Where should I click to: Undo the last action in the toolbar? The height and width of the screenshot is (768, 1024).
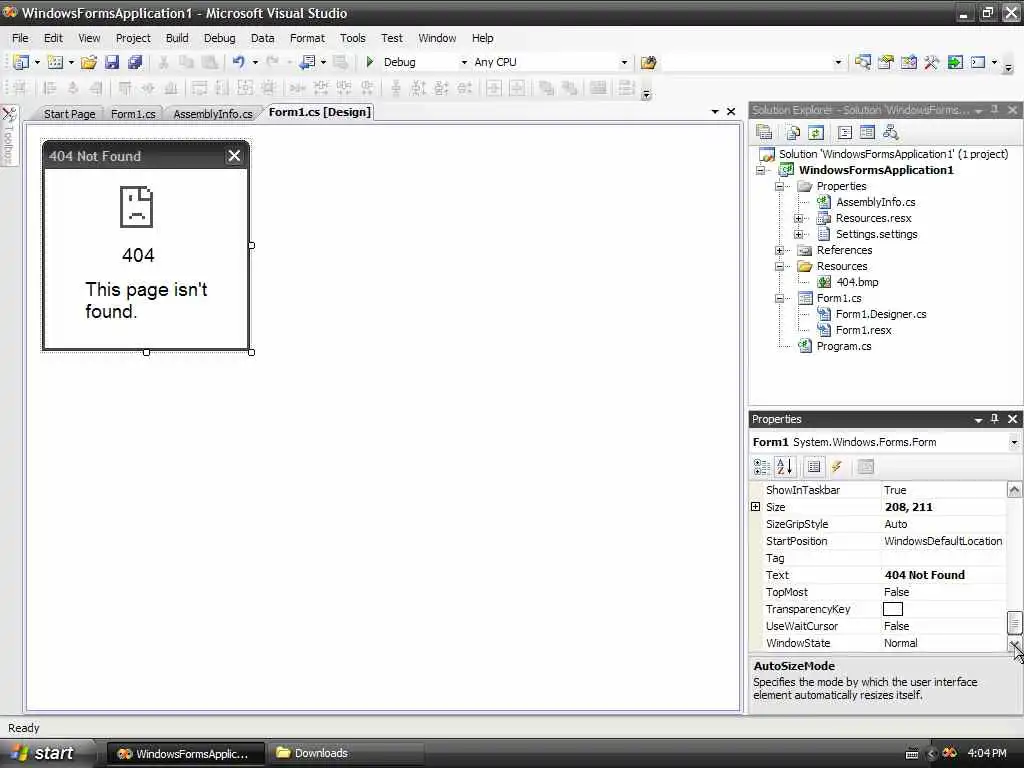[x=238, y=62]
